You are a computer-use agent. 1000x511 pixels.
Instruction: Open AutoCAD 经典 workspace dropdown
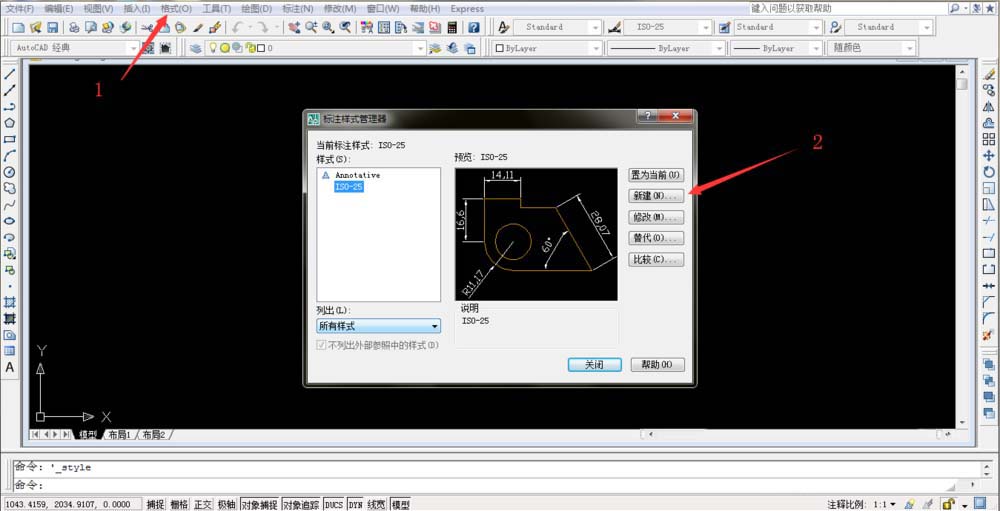75,48
